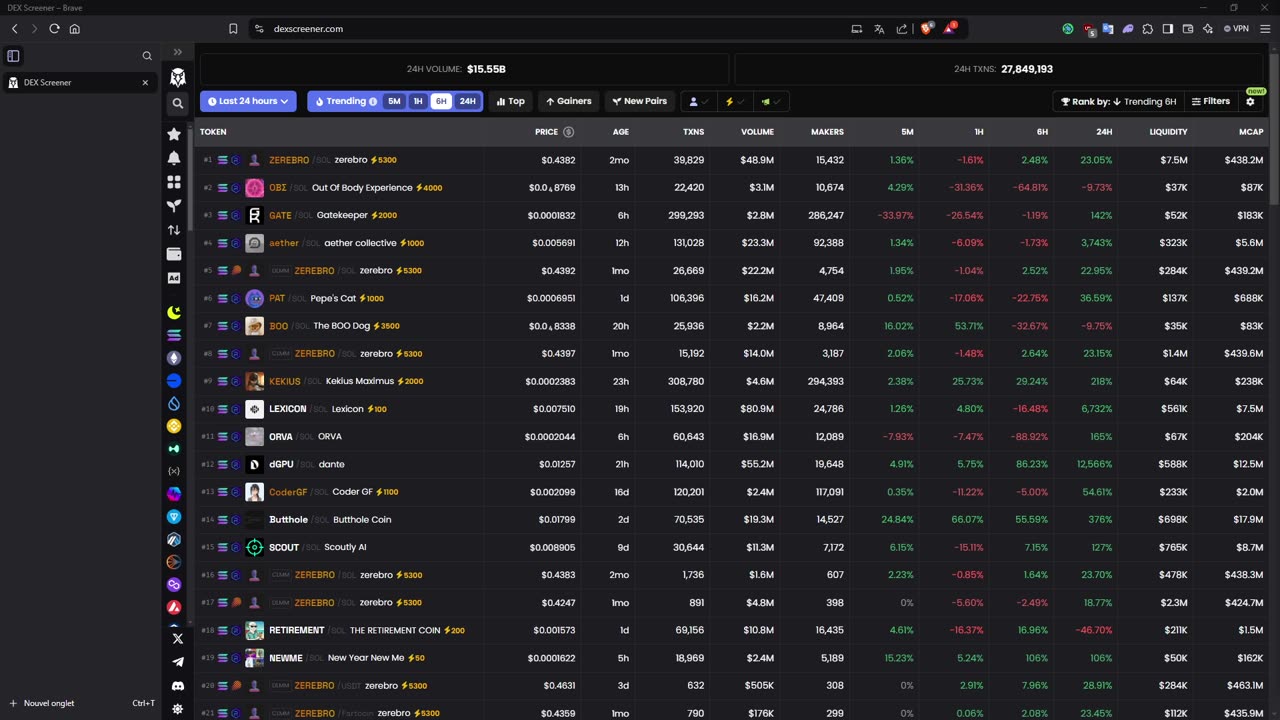This screenshot has height=720, width=1280.
Task: Close the DEX Screener tab
Action: [145, 83]
